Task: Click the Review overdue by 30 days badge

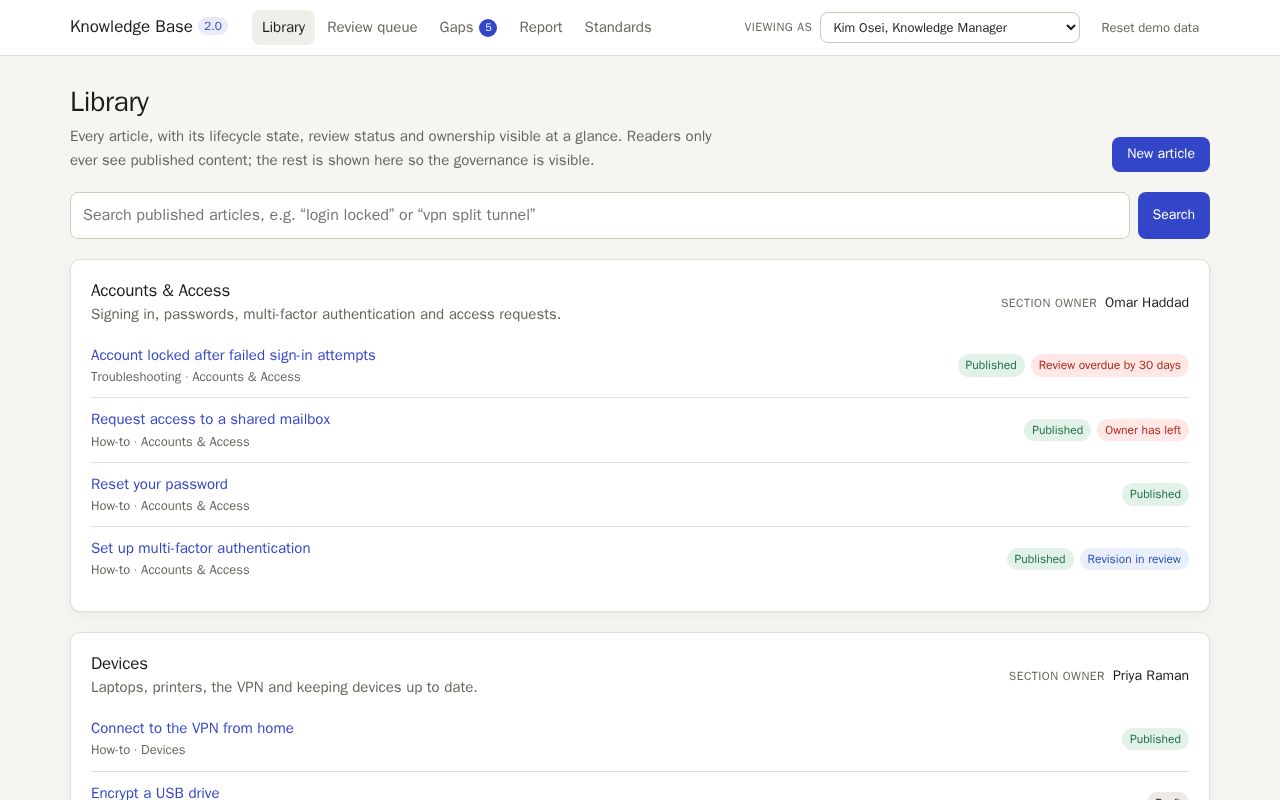Action: pos(1110,365)
